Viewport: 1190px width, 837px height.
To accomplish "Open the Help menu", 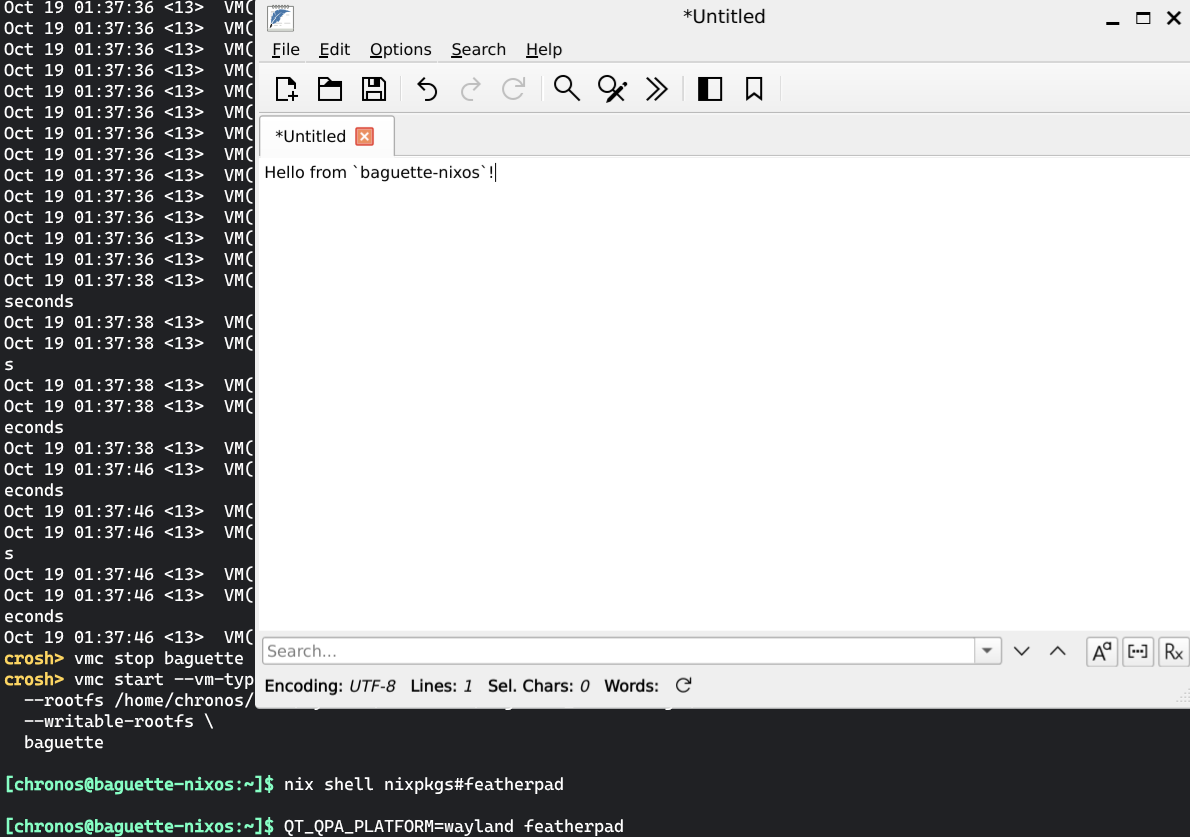I will point(543,49).
